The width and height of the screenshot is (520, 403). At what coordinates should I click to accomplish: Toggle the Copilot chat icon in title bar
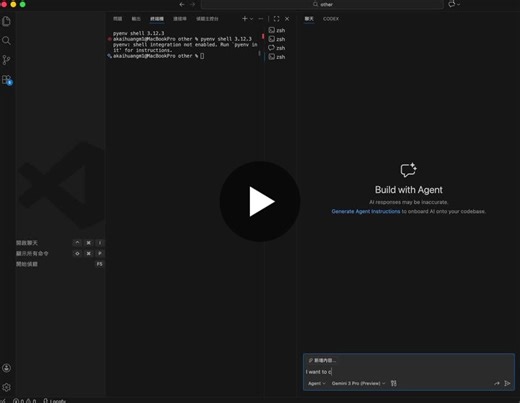[x=452, y=4]
